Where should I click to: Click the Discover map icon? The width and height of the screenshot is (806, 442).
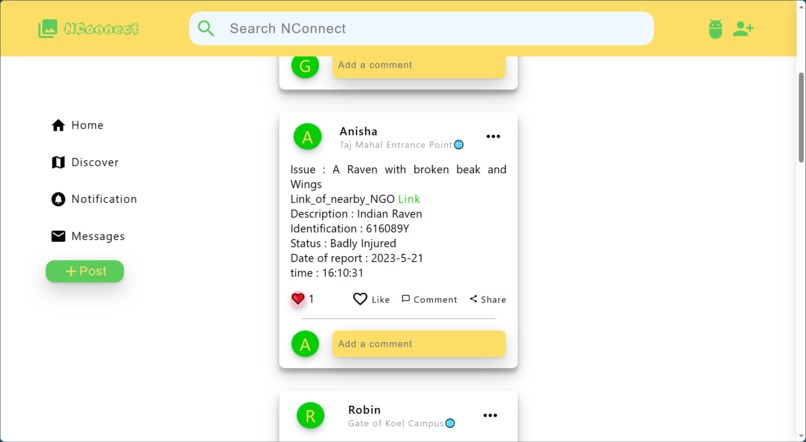58,162
